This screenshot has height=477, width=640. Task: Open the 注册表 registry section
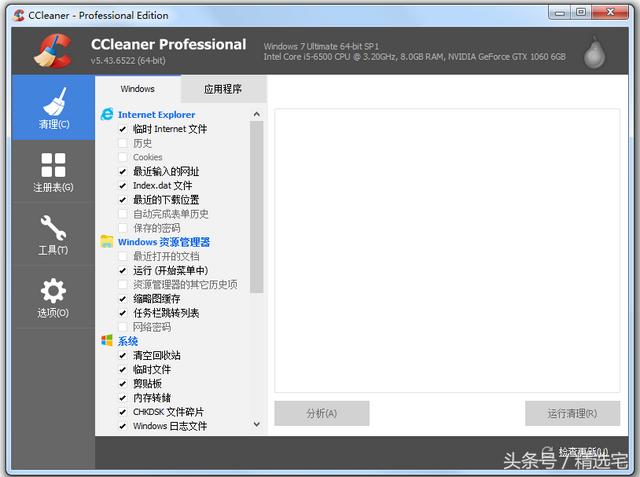tap(53, 171)
